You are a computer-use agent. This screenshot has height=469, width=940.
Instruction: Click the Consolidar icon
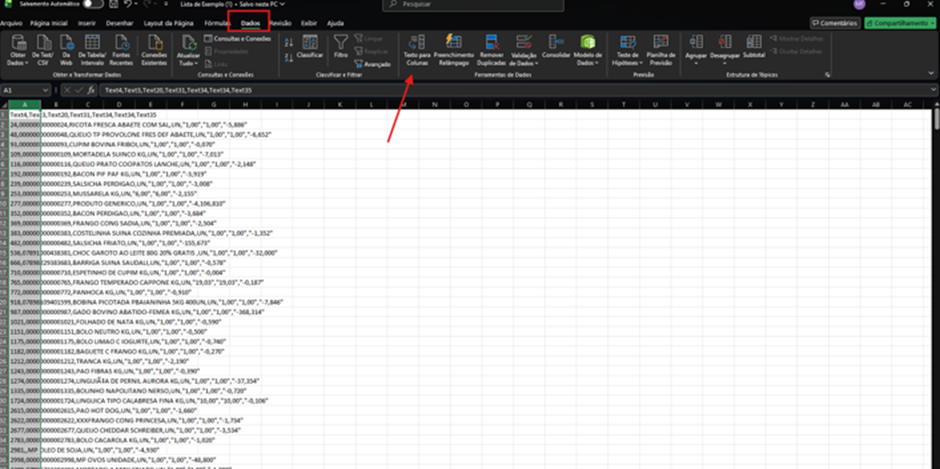(x=556, y=46)
